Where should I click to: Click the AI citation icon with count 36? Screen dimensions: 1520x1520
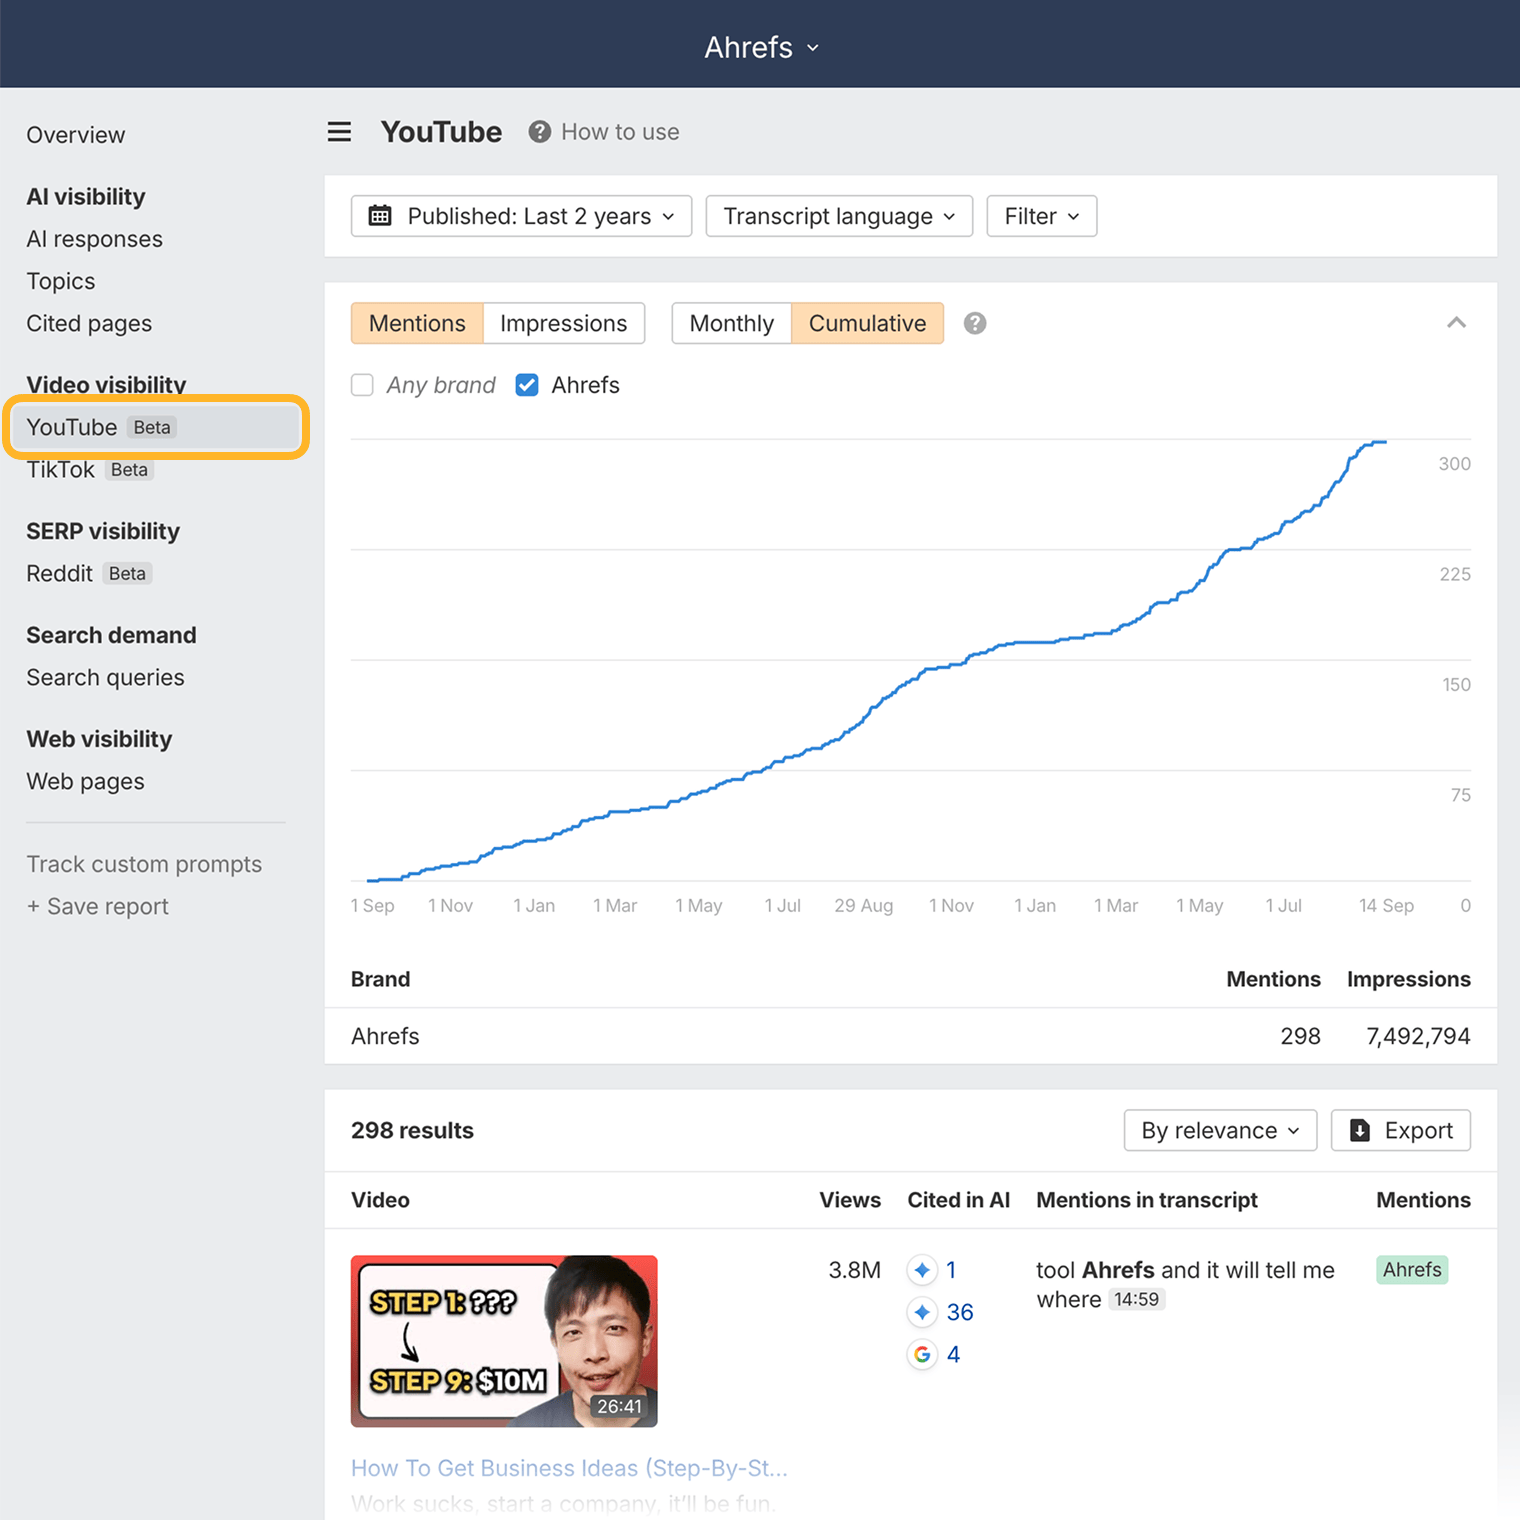pyautogui.click(x=922, y=1312)
